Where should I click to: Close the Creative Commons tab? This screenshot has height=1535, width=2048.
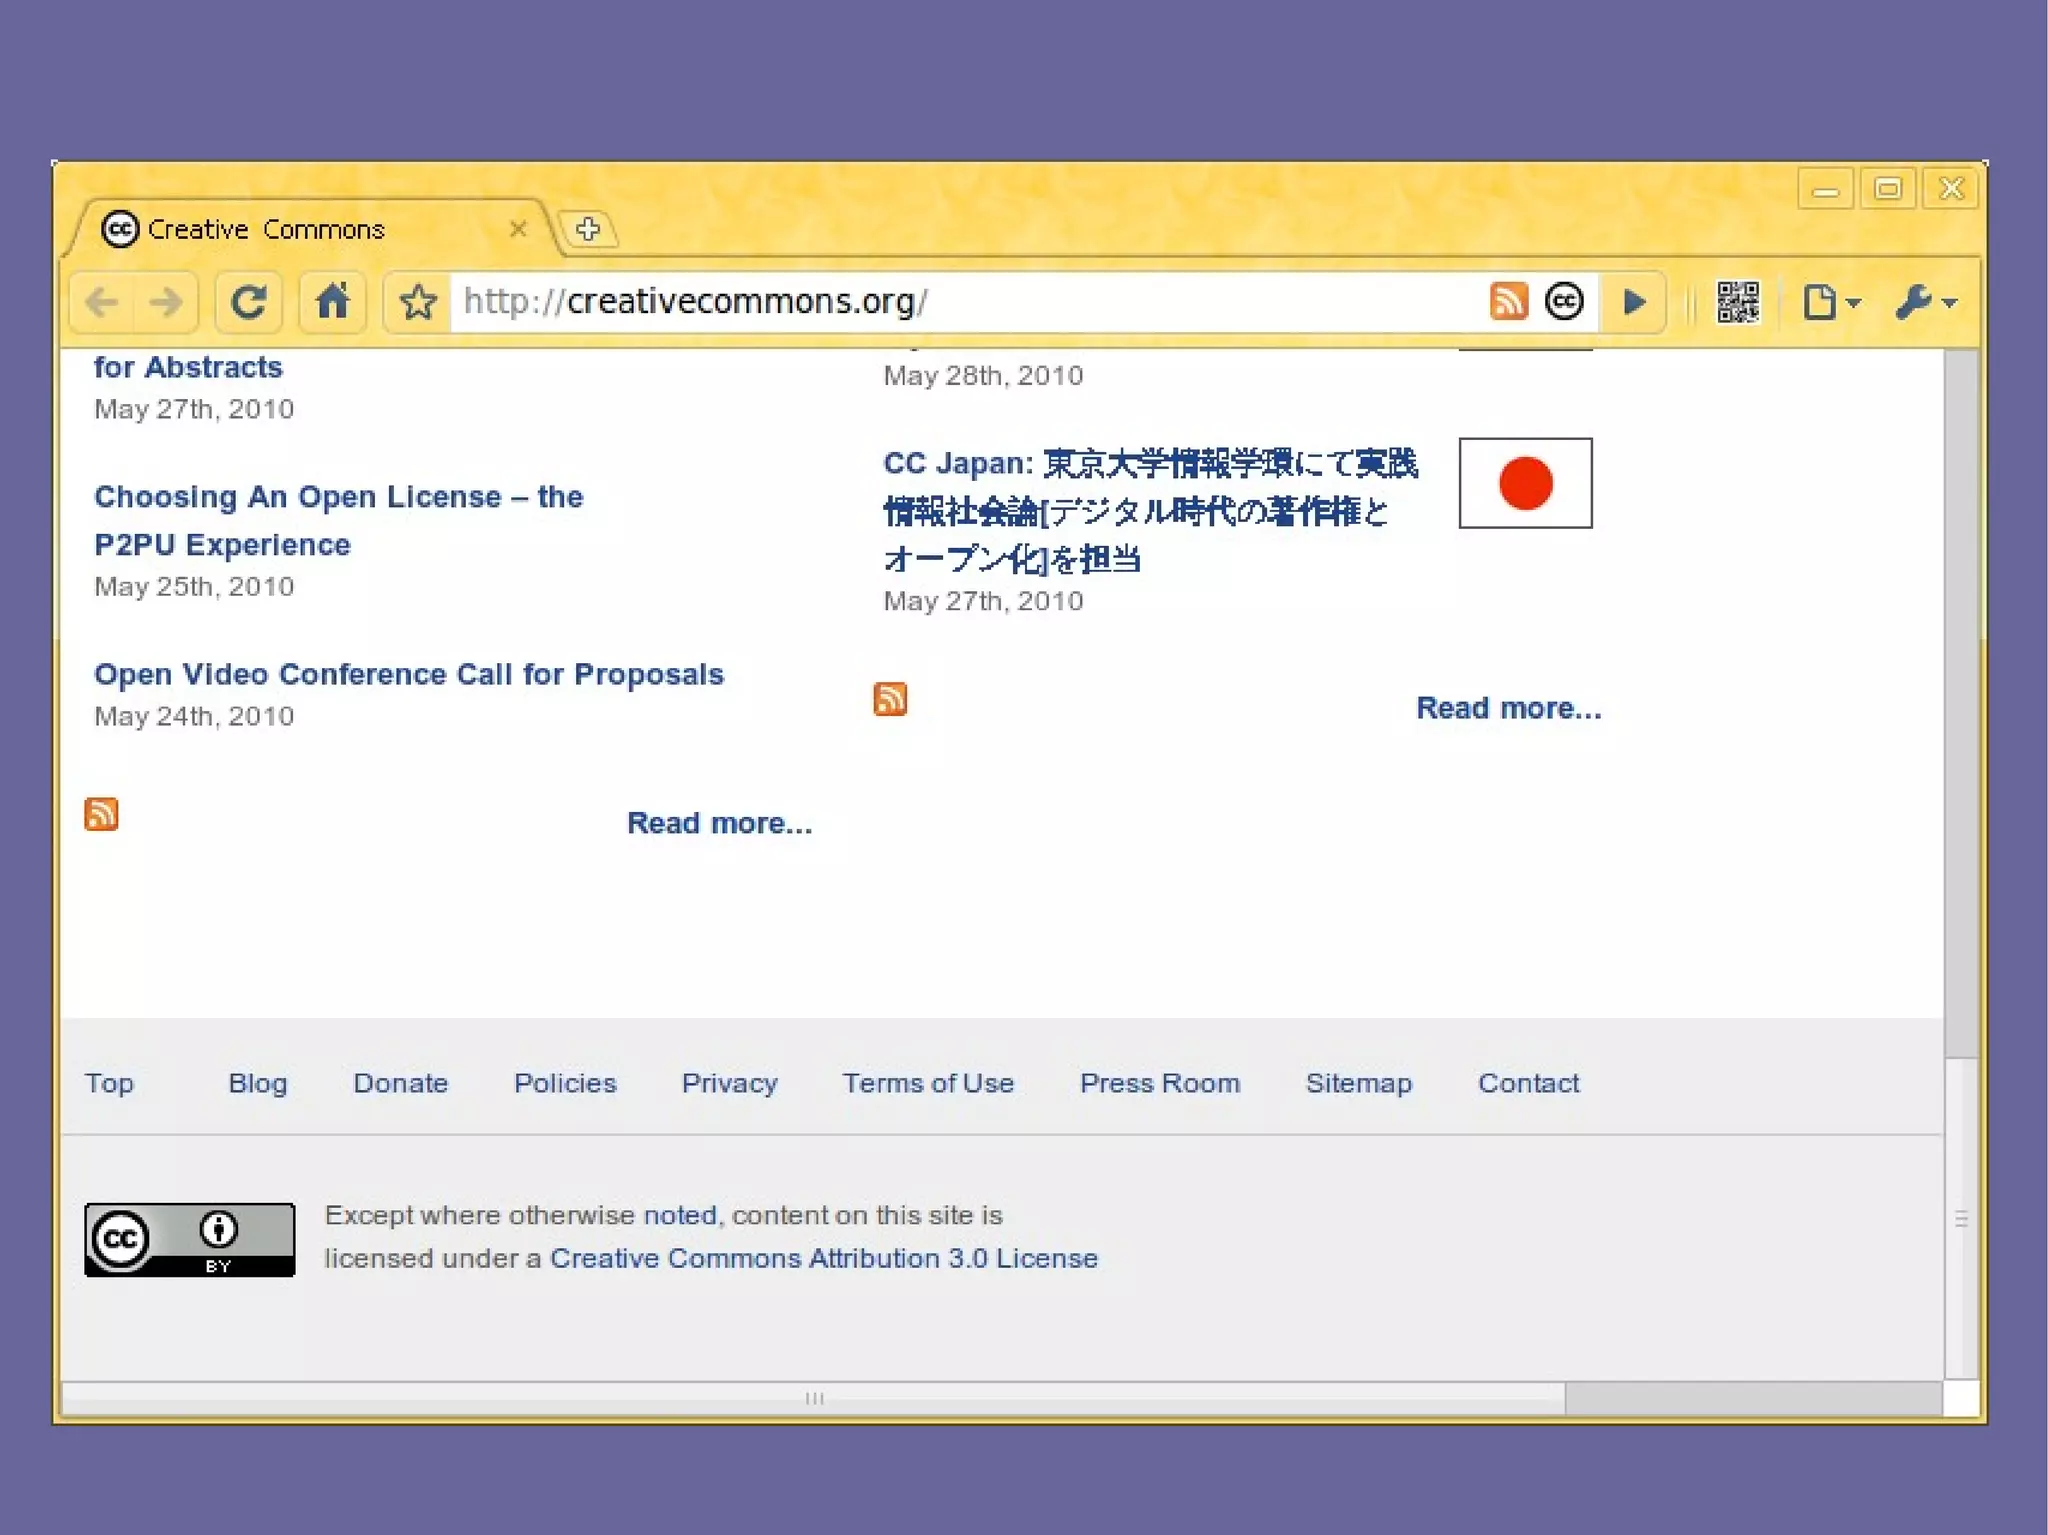coord(518,229)
